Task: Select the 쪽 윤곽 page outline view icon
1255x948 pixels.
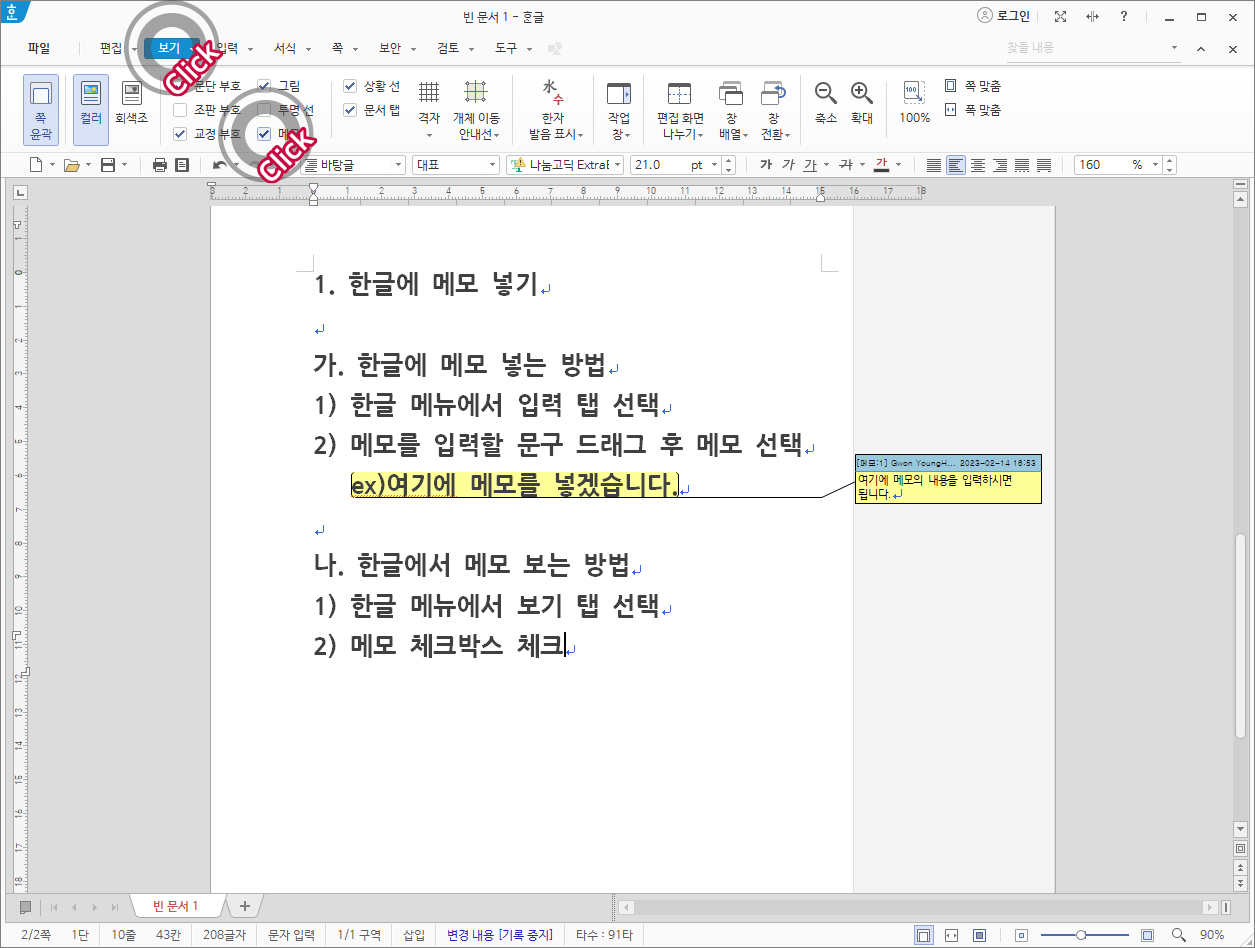Action: tap(40, 105)
